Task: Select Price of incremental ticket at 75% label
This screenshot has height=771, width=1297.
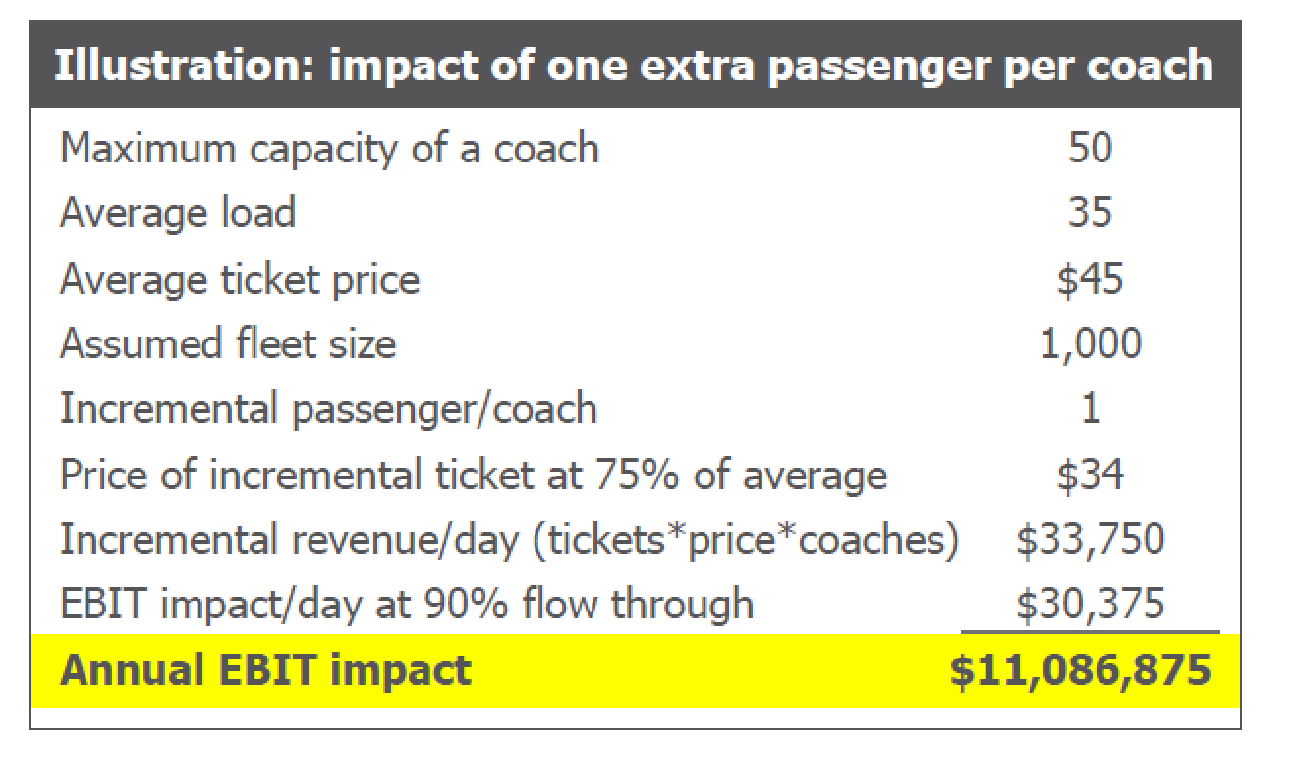Action: coord(473,474)
